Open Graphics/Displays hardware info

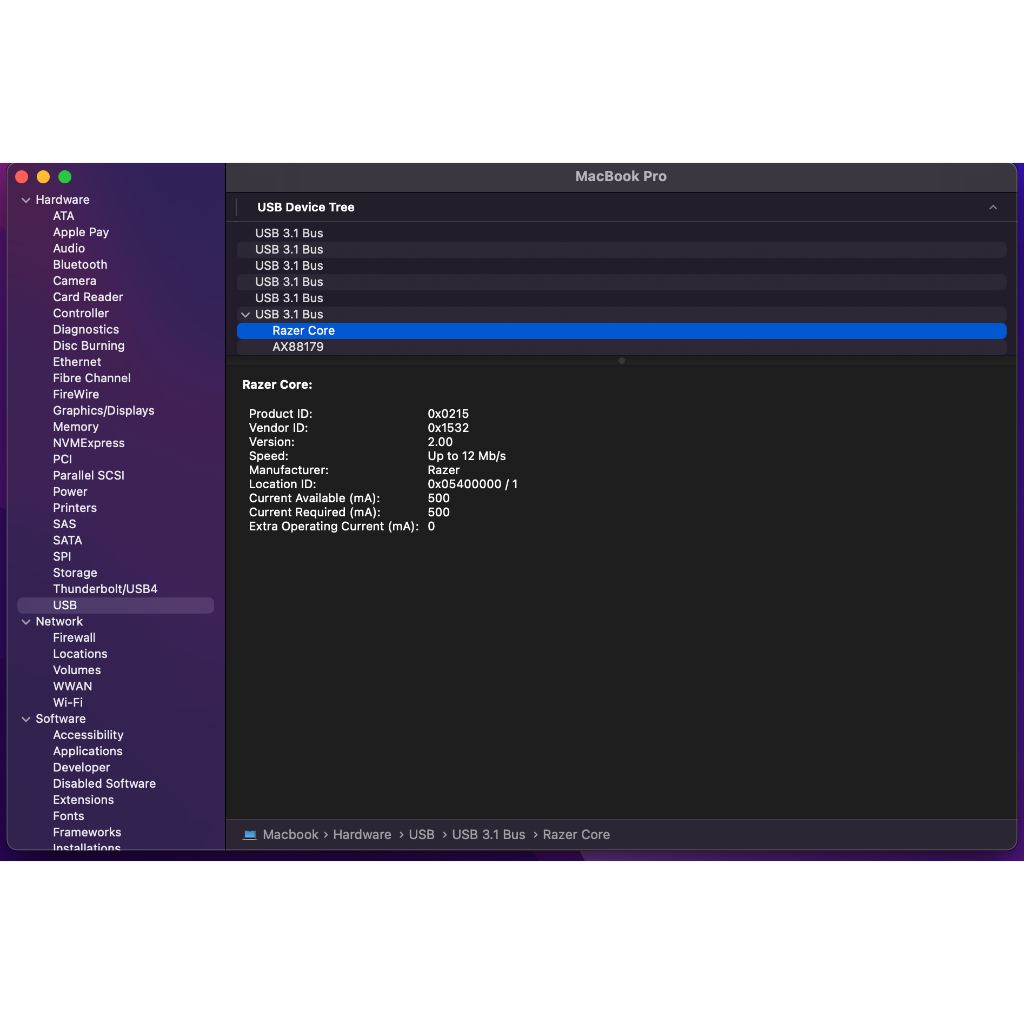[103, 411]
